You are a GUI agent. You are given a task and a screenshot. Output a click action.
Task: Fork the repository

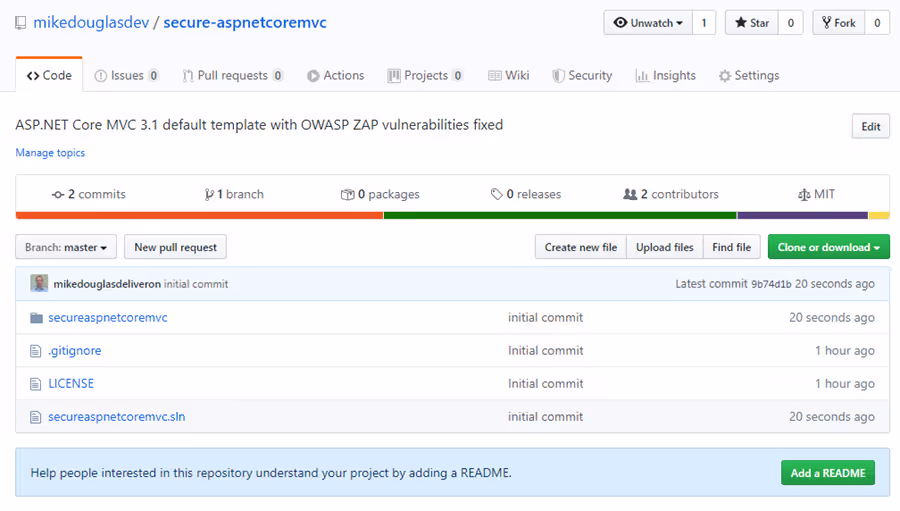tap(839, 23)
